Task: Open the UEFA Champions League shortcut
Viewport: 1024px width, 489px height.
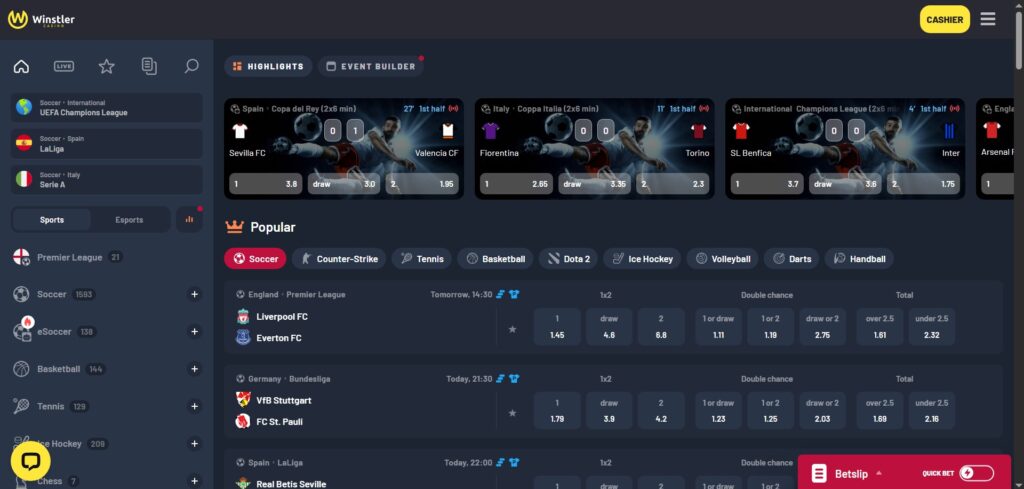Action: pyautogui.click(x=107, y=108)
